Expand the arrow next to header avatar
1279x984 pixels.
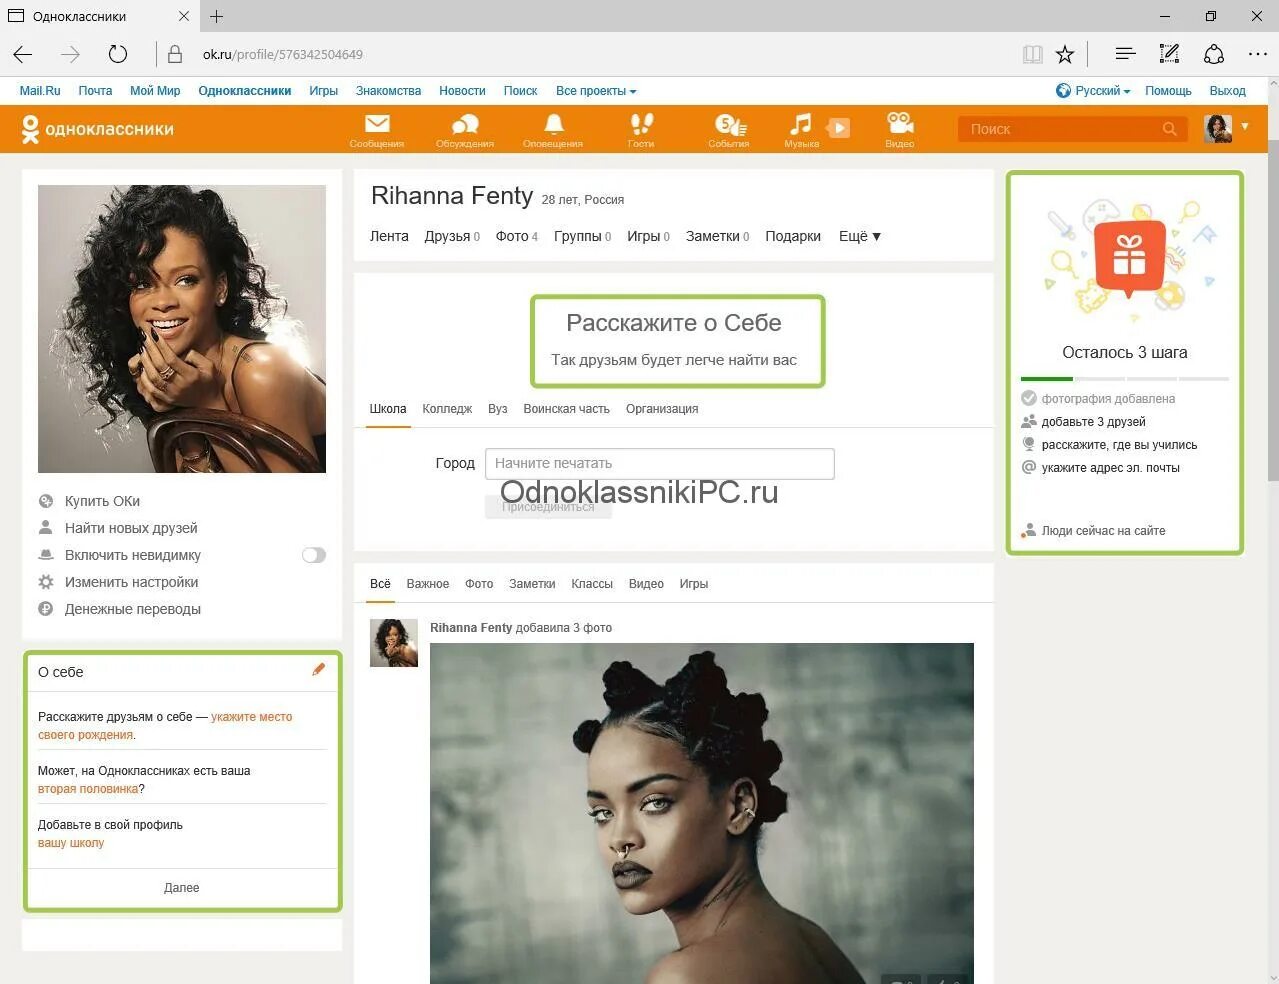[1245, 126]
